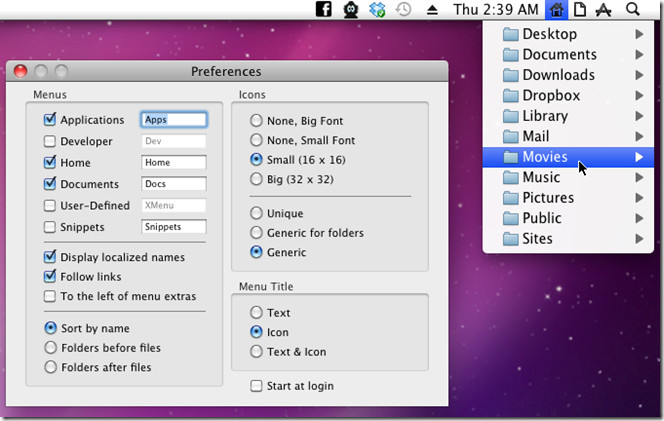Expand the Music submenu arrow

[639, 177]
